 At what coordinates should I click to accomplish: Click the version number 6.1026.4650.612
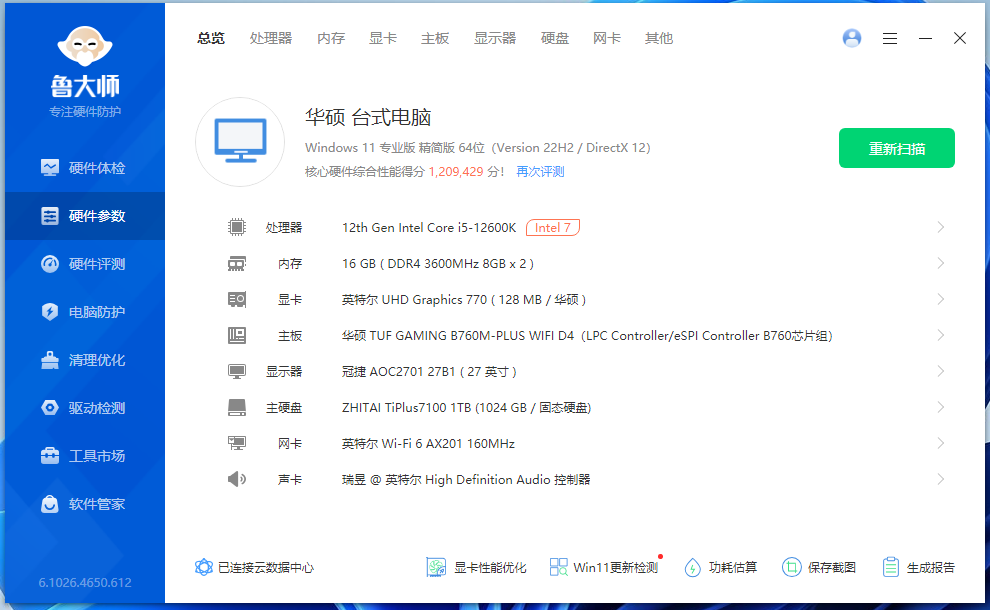[x=85, y=582]
